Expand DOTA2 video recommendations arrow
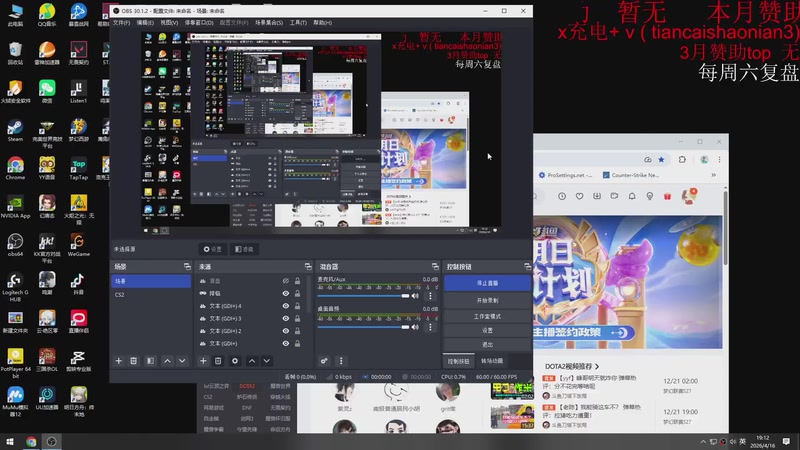 tap(597, 366)
